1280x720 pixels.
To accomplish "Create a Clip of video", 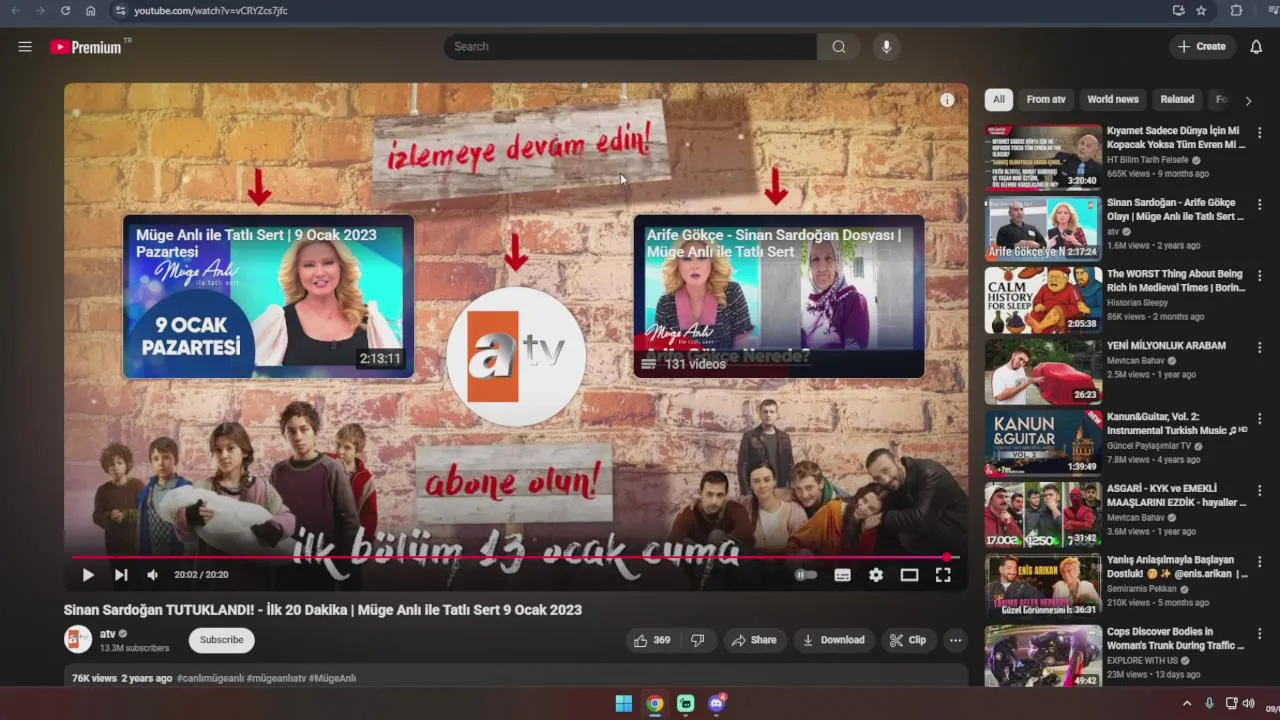I will coord(908,640).
